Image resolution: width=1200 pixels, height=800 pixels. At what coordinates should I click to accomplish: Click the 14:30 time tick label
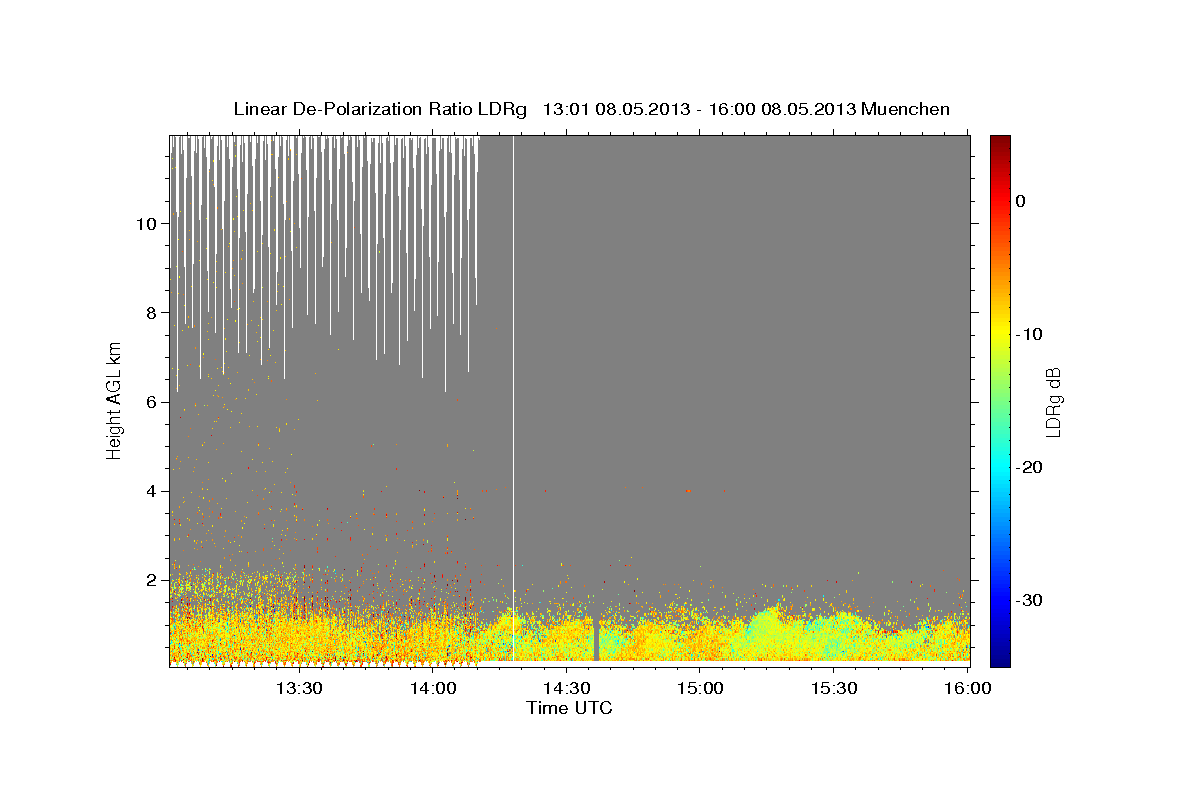[x=566, y=688]
